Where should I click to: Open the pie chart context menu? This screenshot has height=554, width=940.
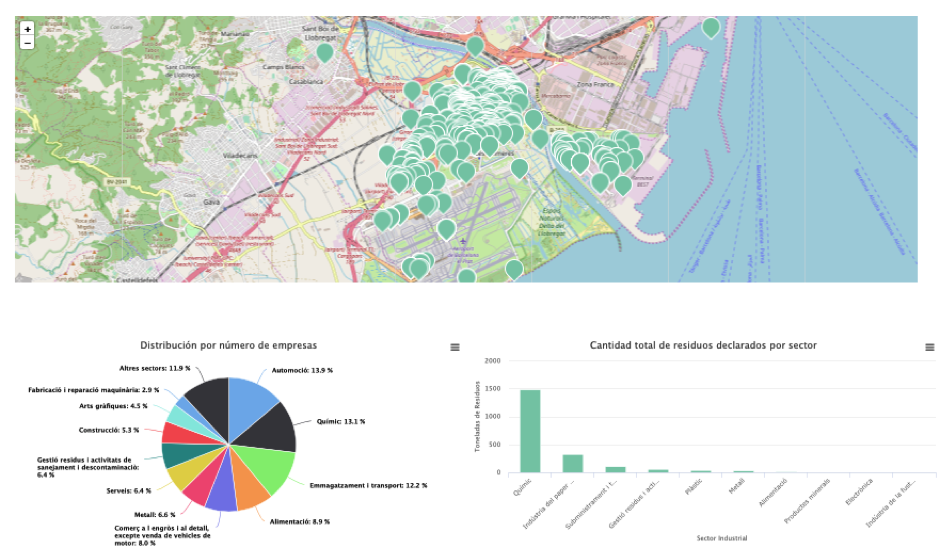[x=455, y=347]
